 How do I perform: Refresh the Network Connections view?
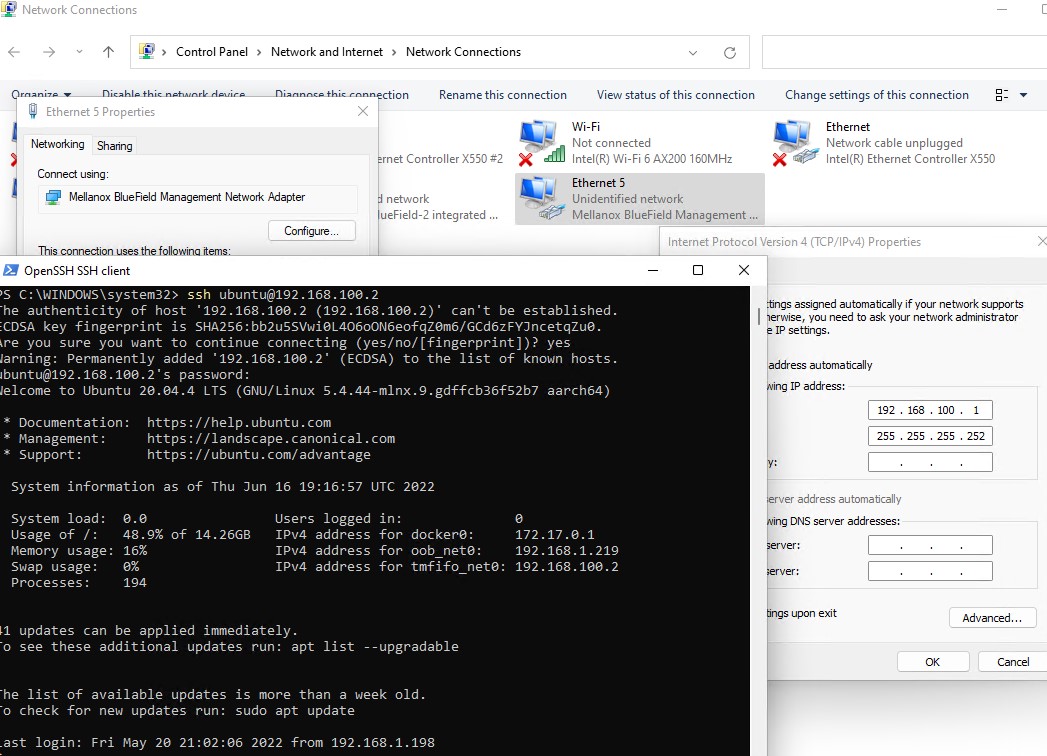tap(730, 52)
